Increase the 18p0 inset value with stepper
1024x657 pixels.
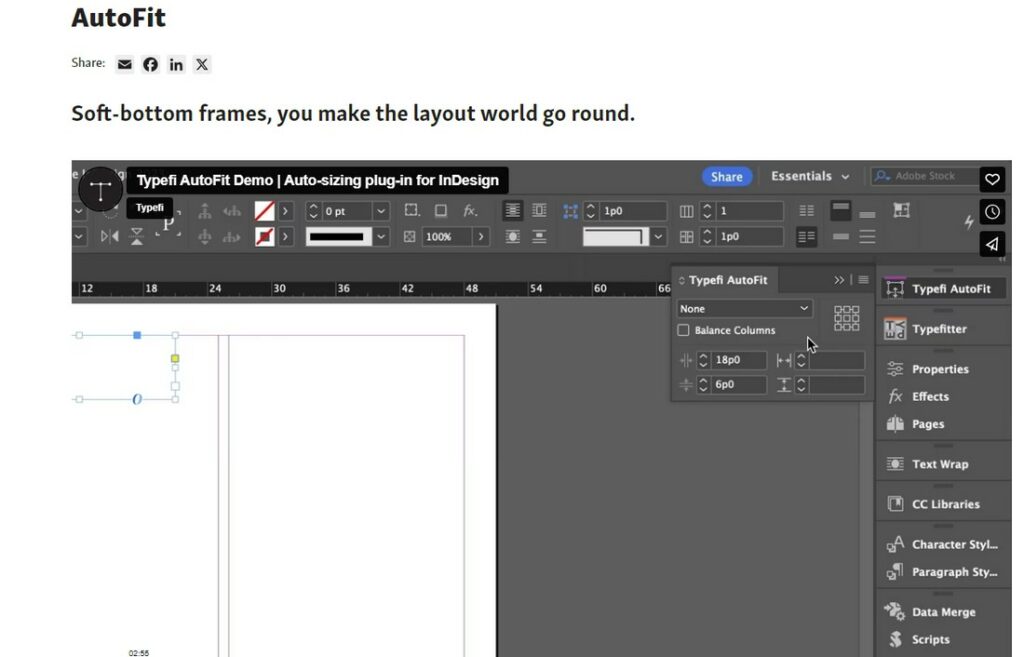705,354
